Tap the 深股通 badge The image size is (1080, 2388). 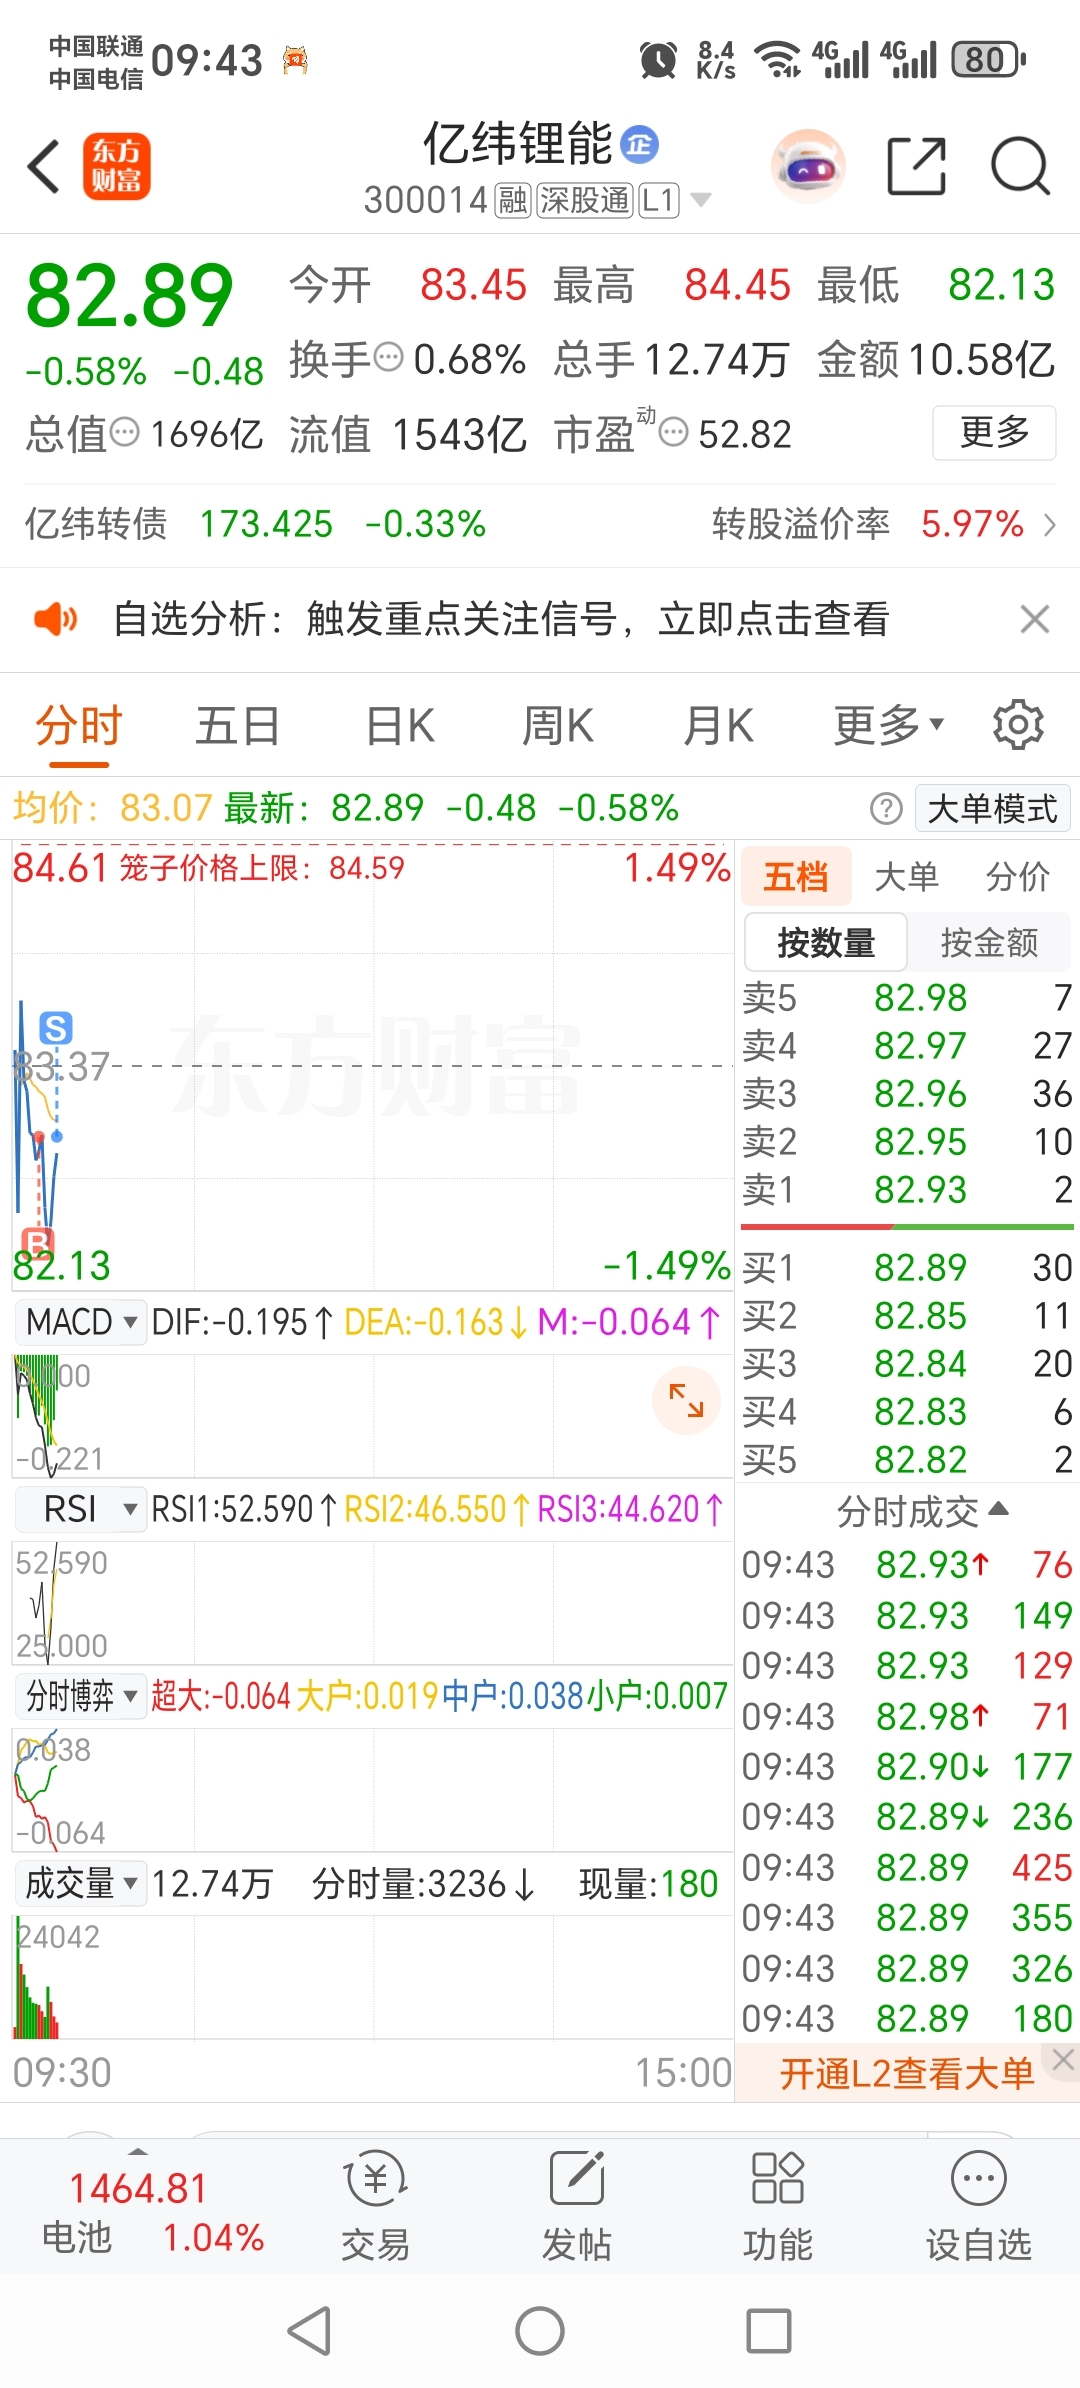[x=585, y=200]
